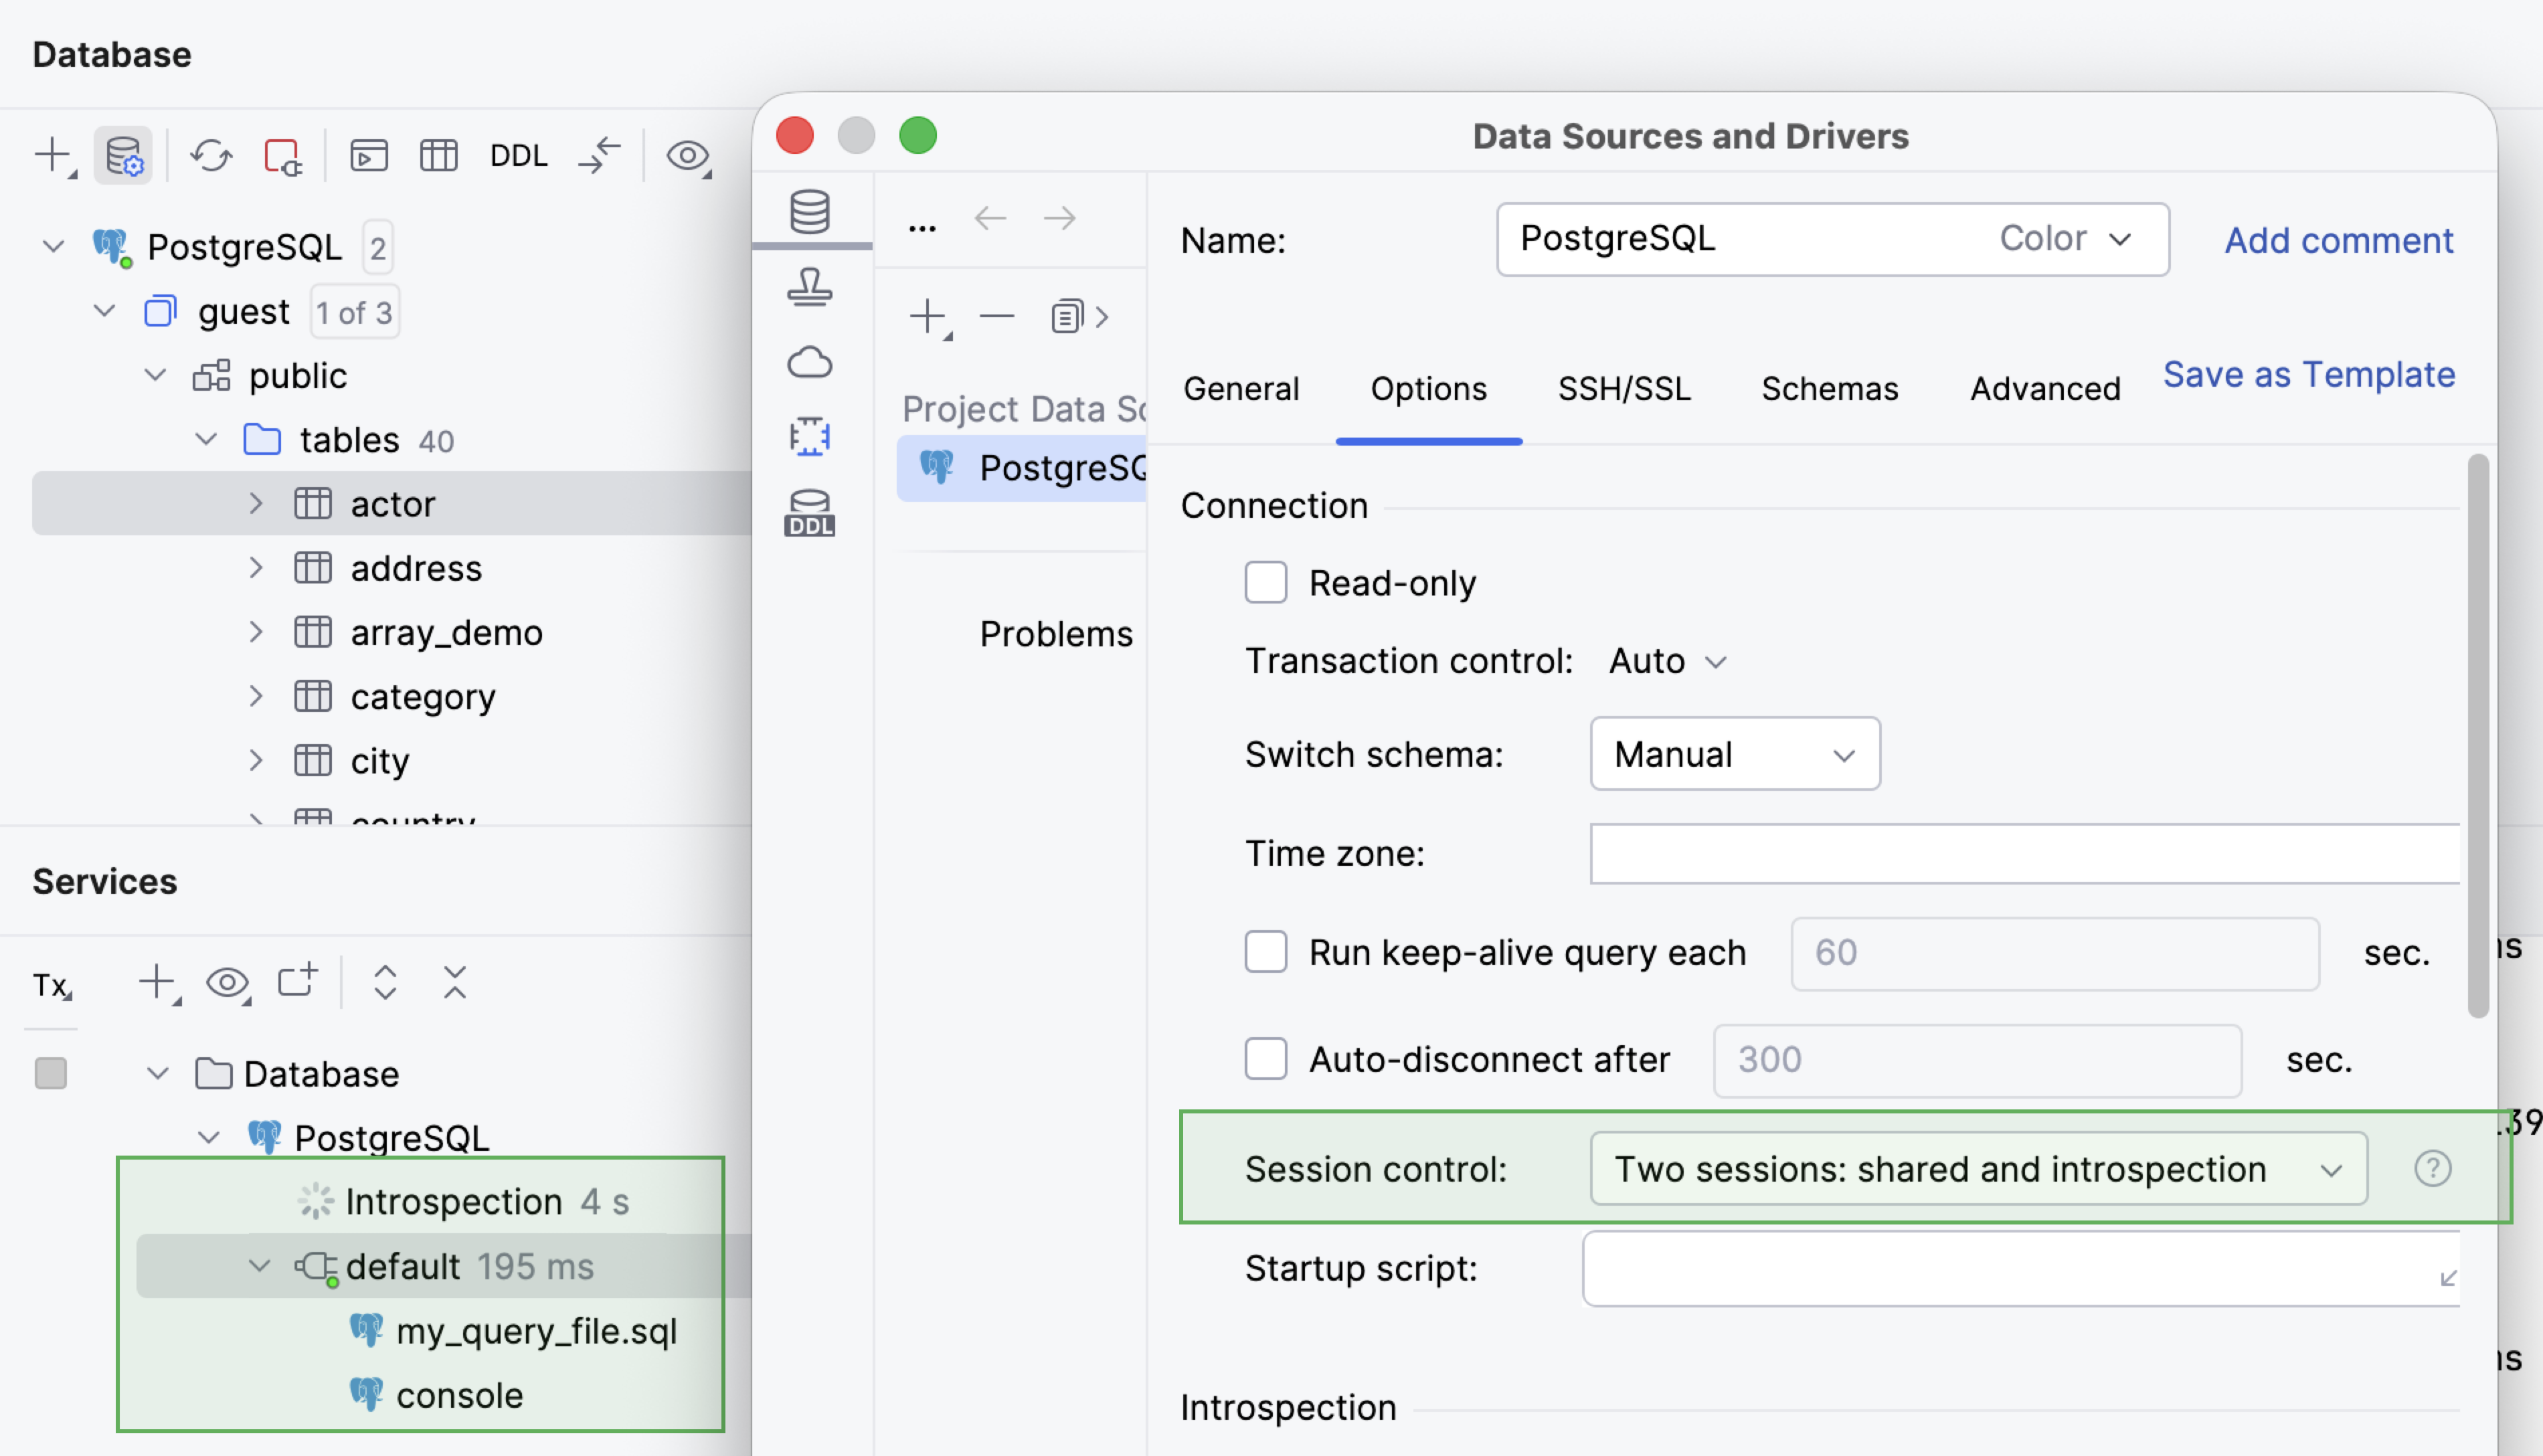
Task: Expand the category table node
Action: 256,696
